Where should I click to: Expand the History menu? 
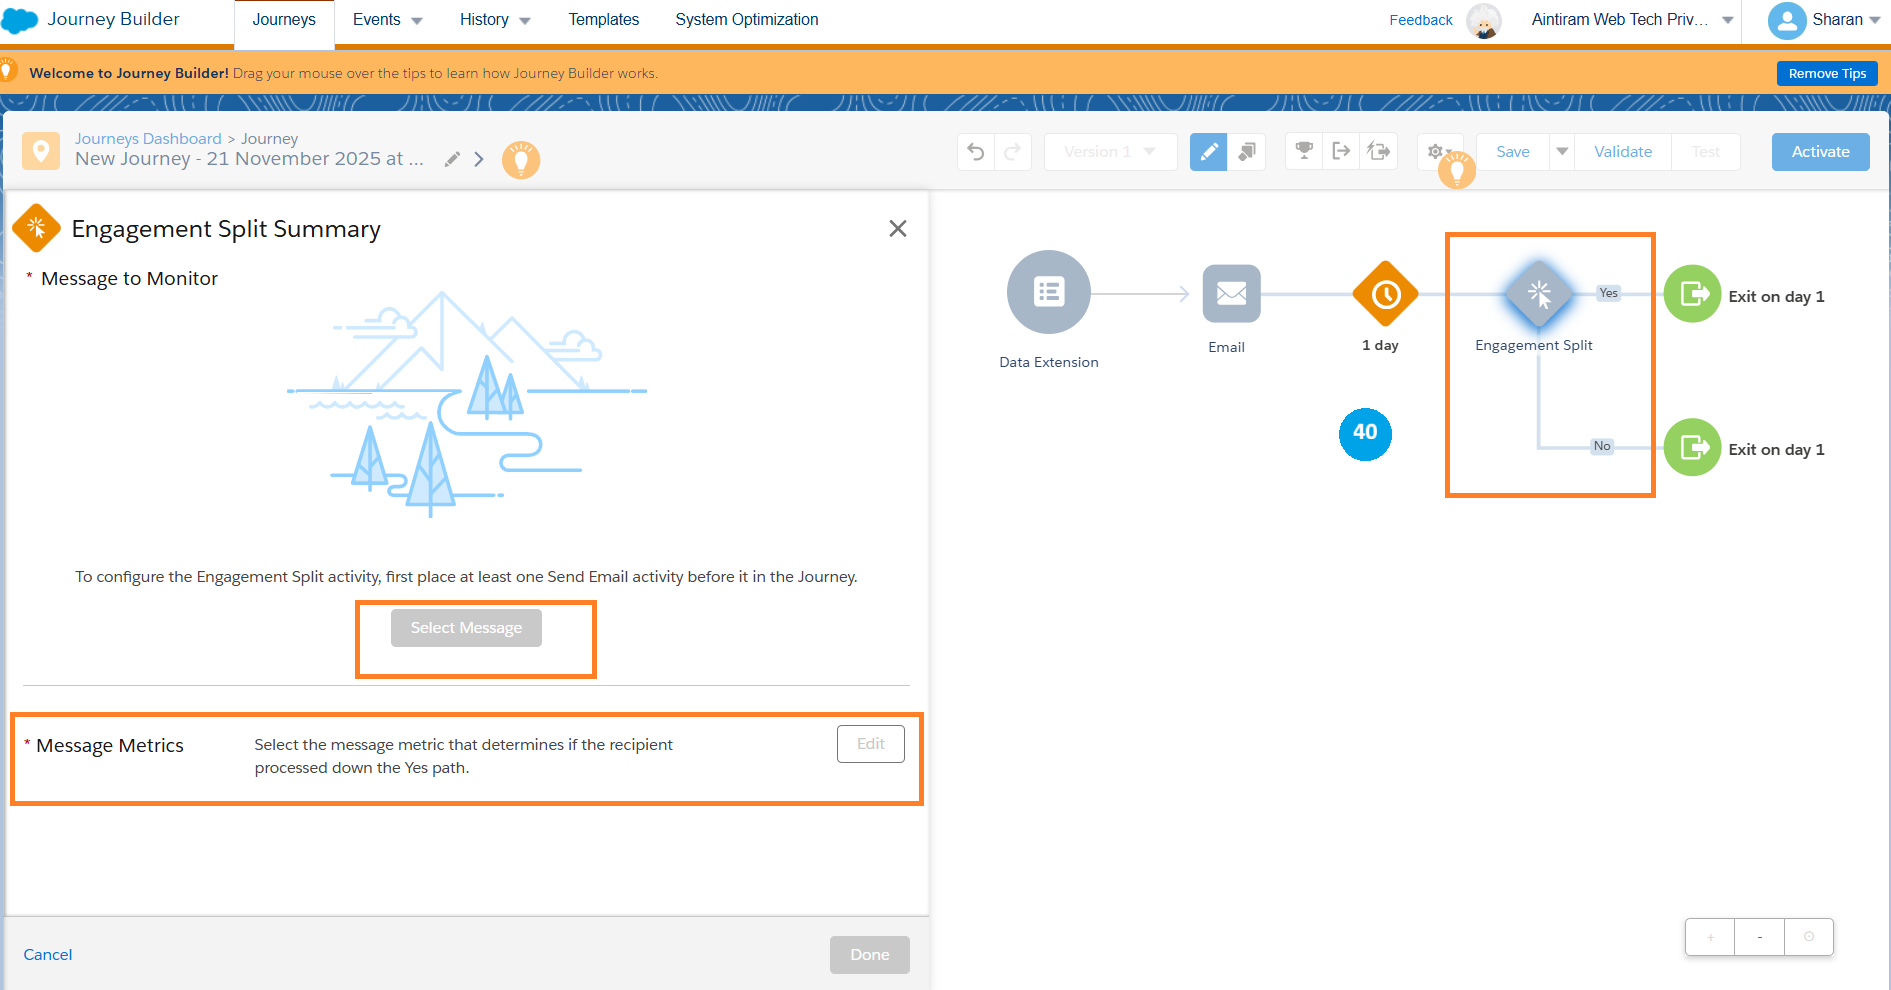coord(494,20)
